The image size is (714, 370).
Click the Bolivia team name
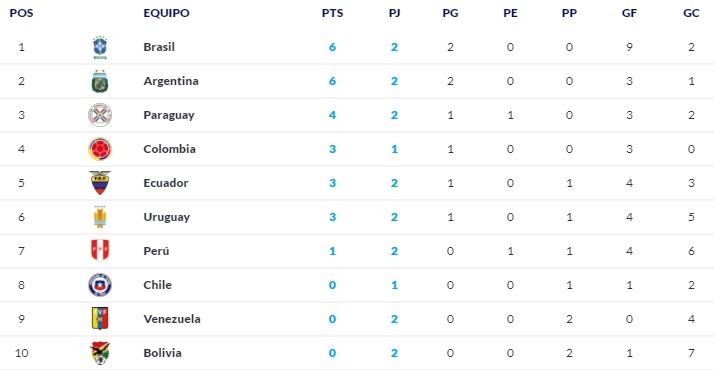tap(162, 353)
